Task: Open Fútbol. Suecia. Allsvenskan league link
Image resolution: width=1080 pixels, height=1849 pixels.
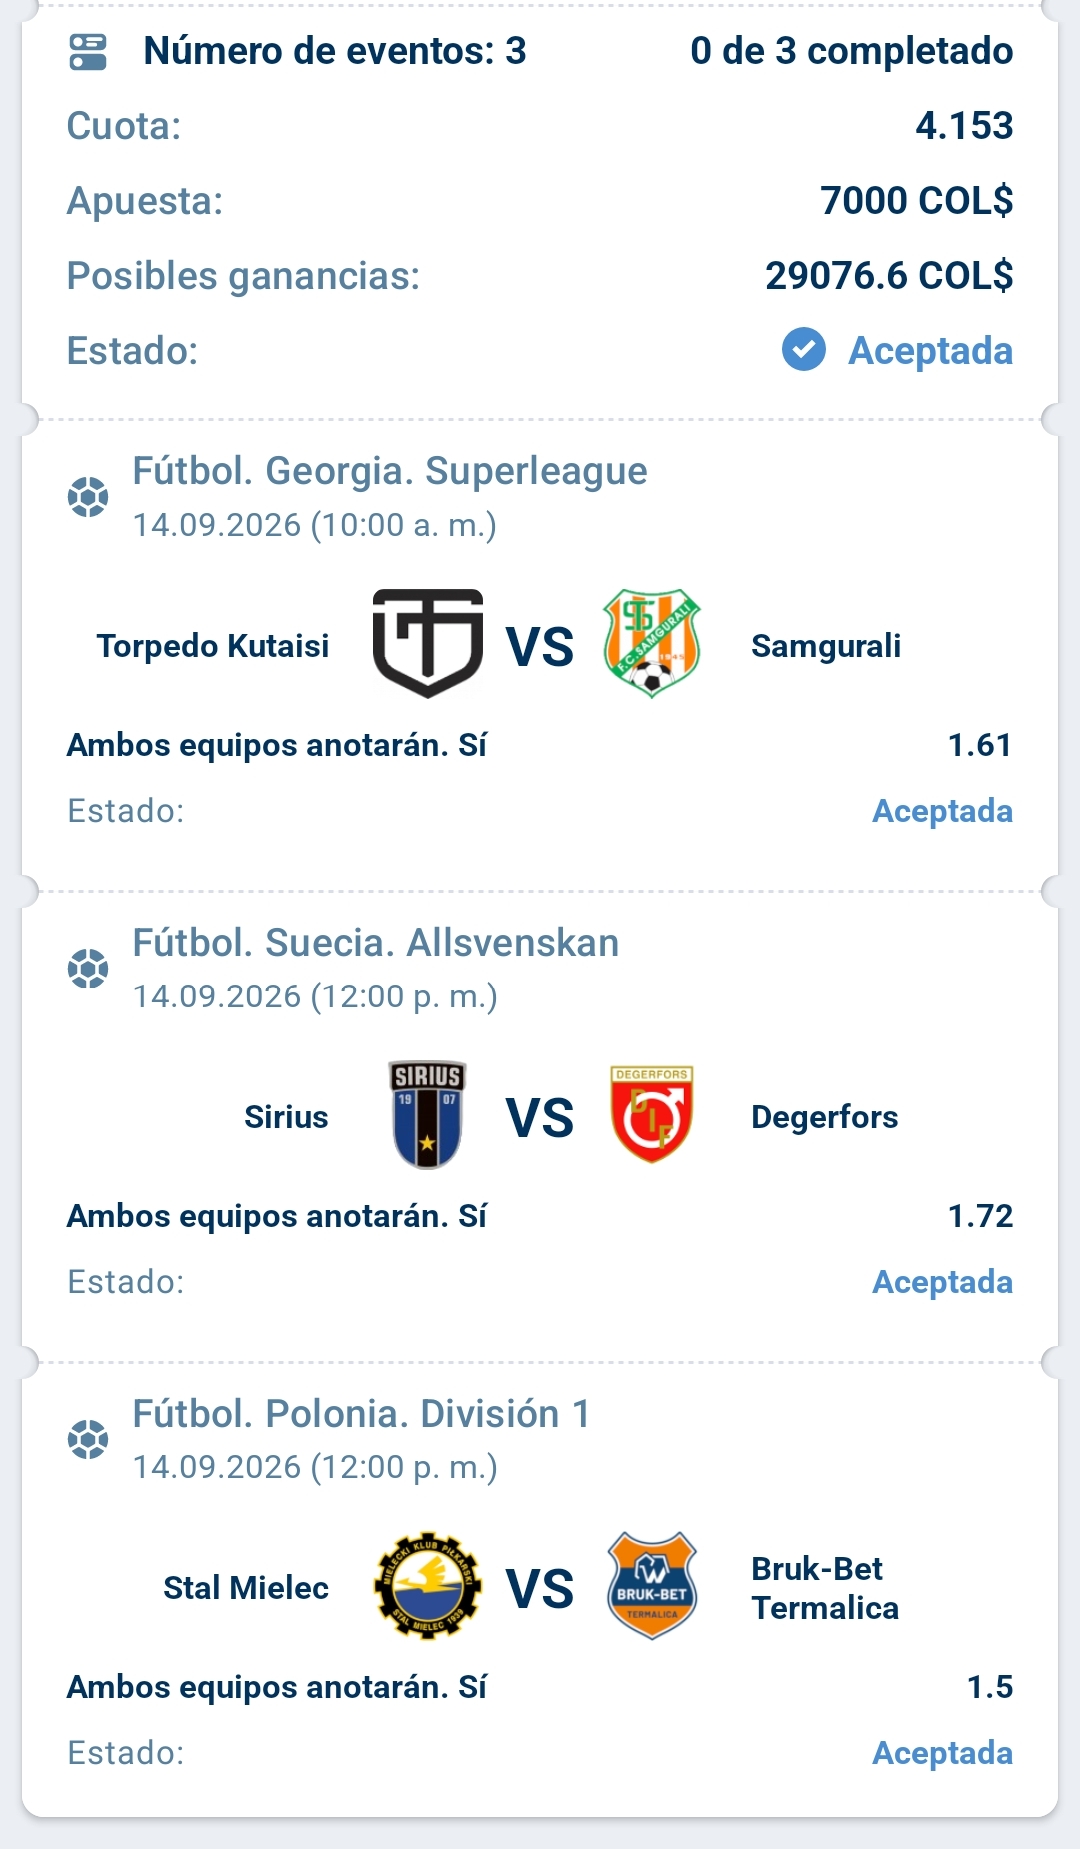Action: (376, 943)
